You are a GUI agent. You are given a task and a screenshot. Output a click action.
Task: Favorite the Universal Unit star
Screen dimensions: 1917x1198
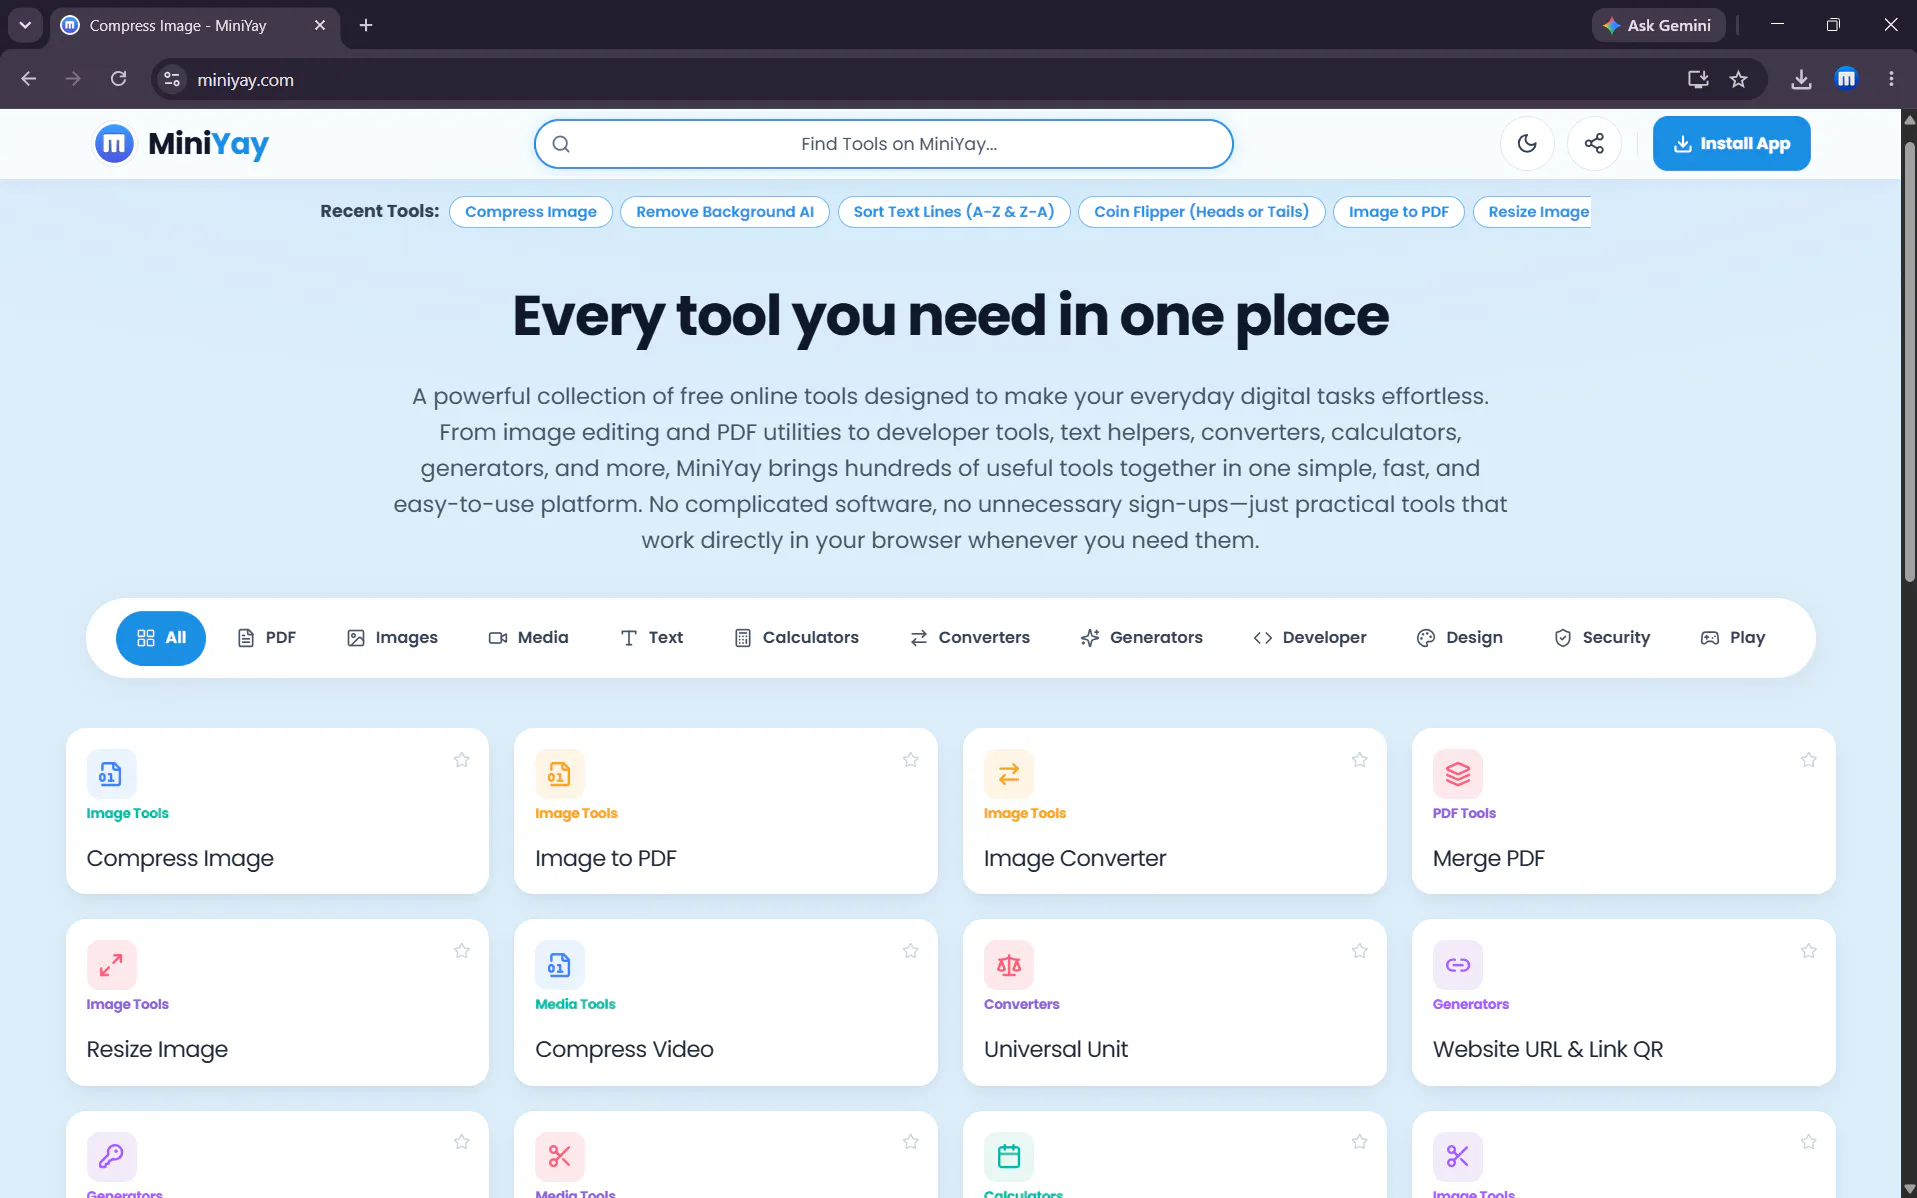[x=1359, y=951]
